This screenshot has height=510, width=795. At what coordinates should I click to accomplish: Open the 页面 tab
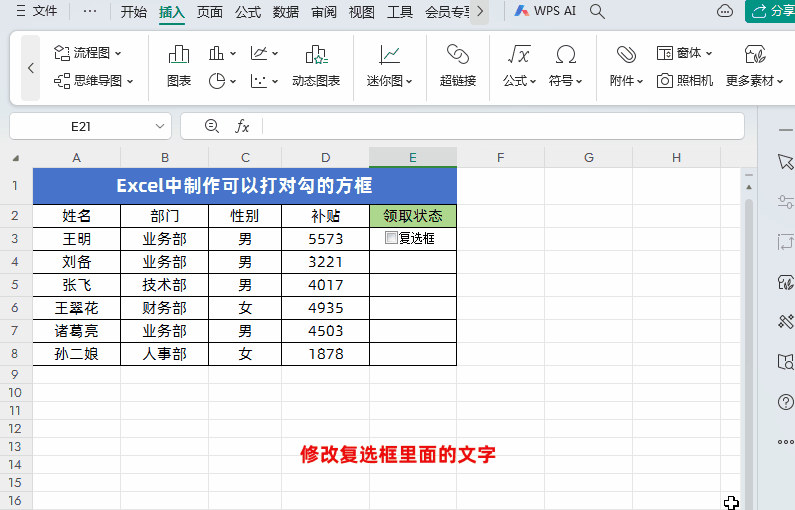click(x=209, y=11)
